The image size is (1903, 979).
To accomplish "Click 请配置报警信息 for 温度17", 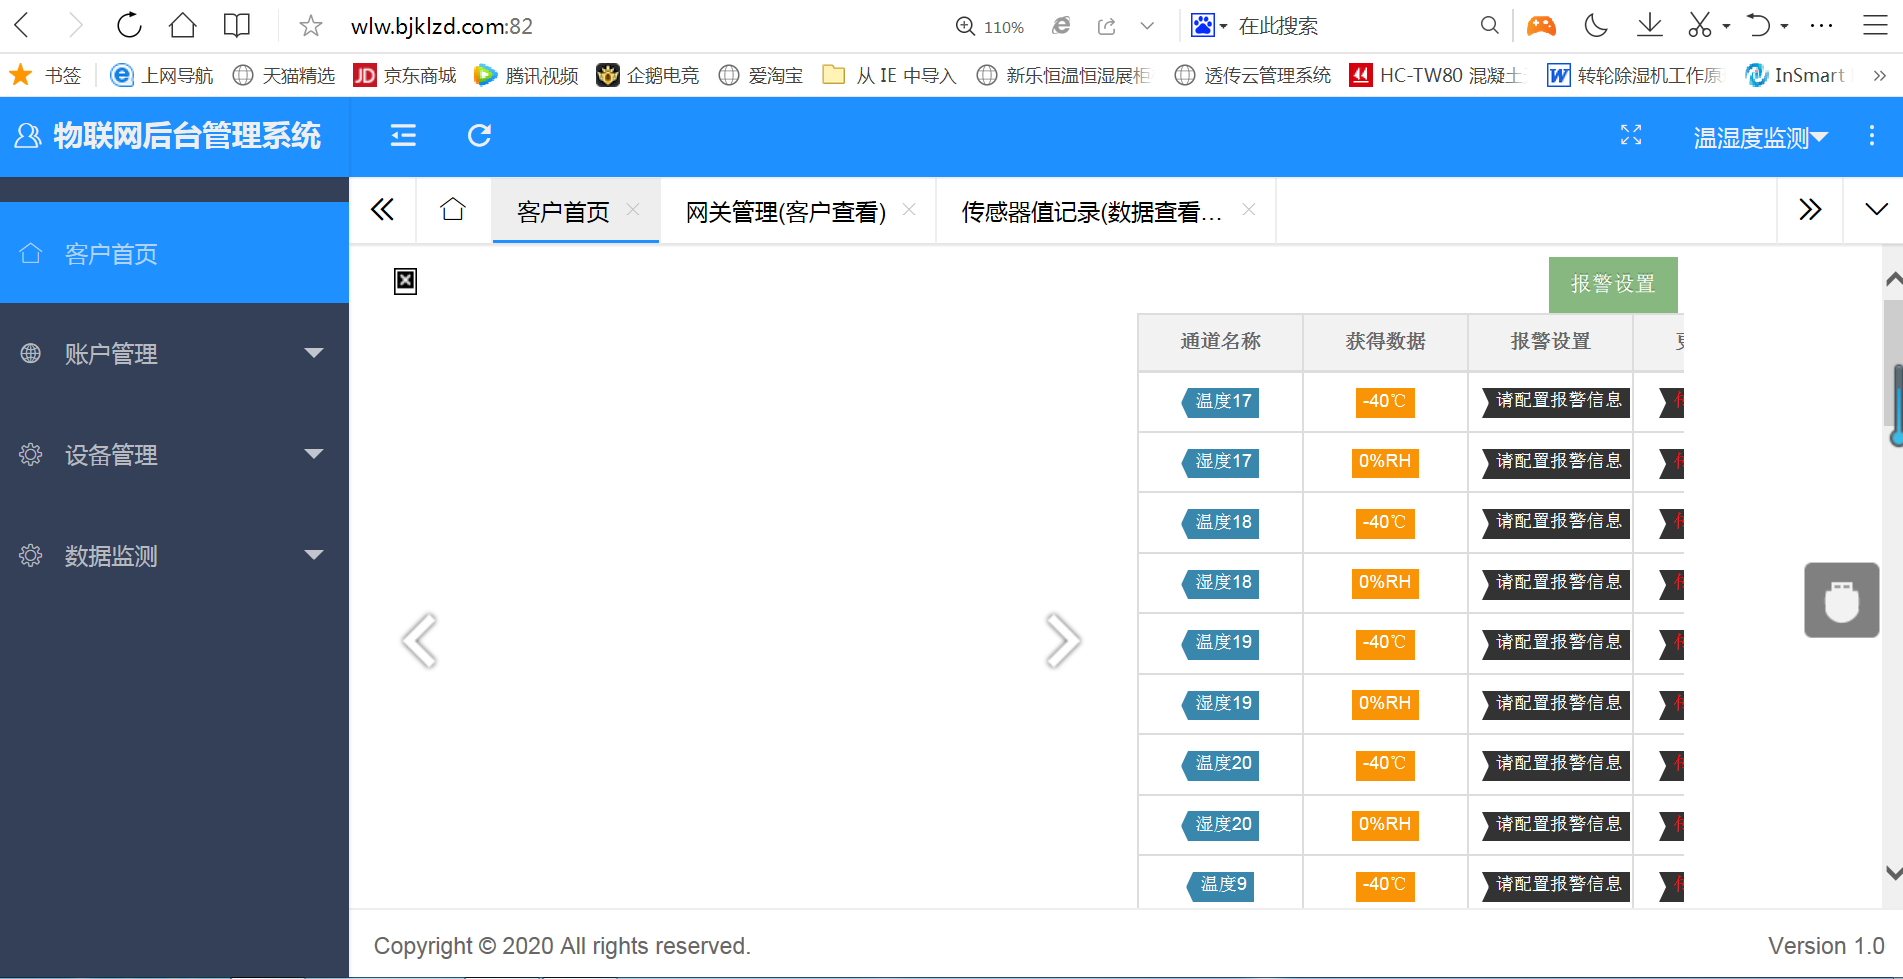I will (1556, 401).
